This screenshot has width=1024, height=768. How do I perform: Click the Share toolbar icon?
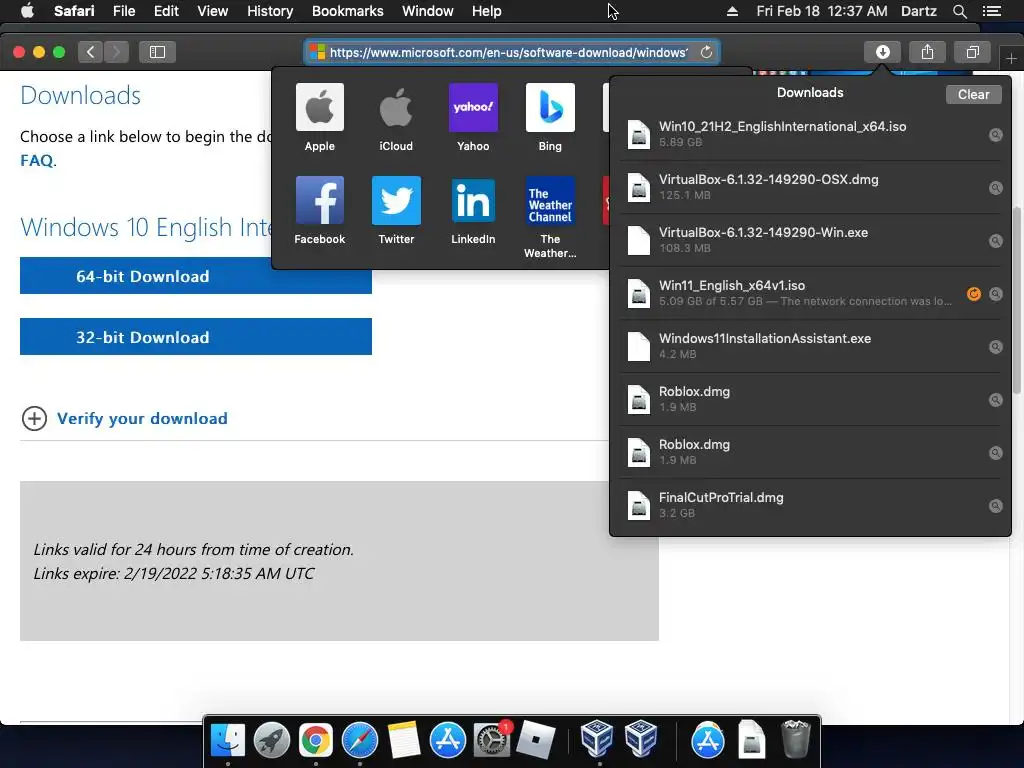click(x=927, y=52)
